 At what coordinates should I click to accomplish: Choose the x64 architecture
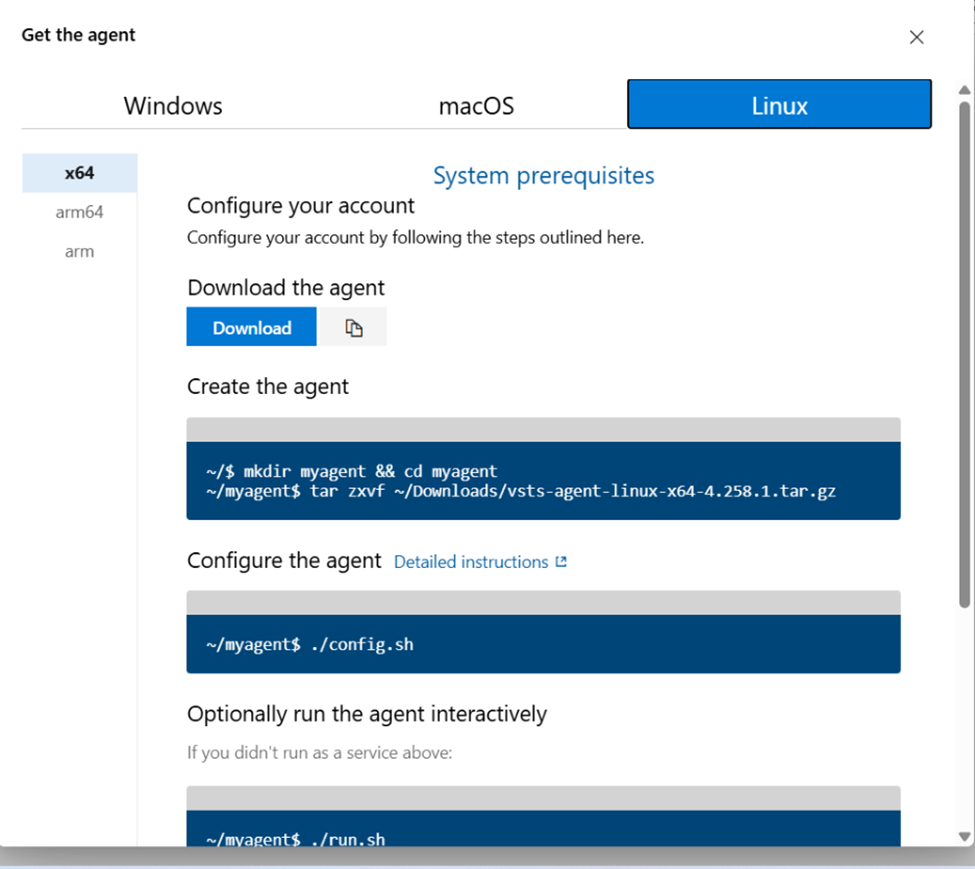(80, 173)
